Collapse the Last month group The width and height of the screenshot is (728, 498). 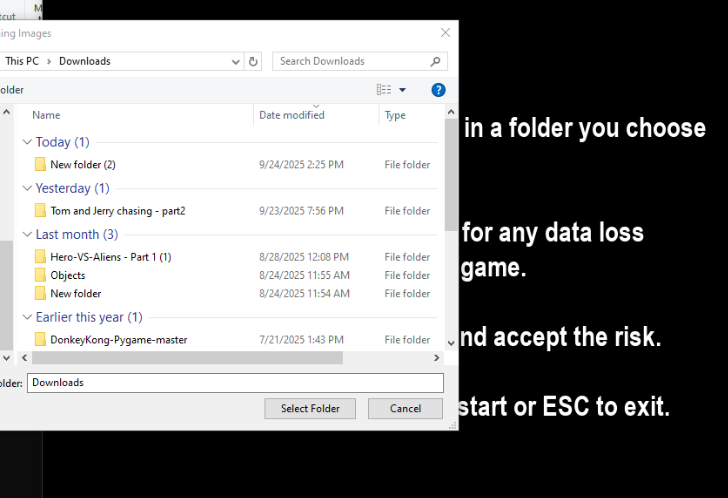coord(27,234)
